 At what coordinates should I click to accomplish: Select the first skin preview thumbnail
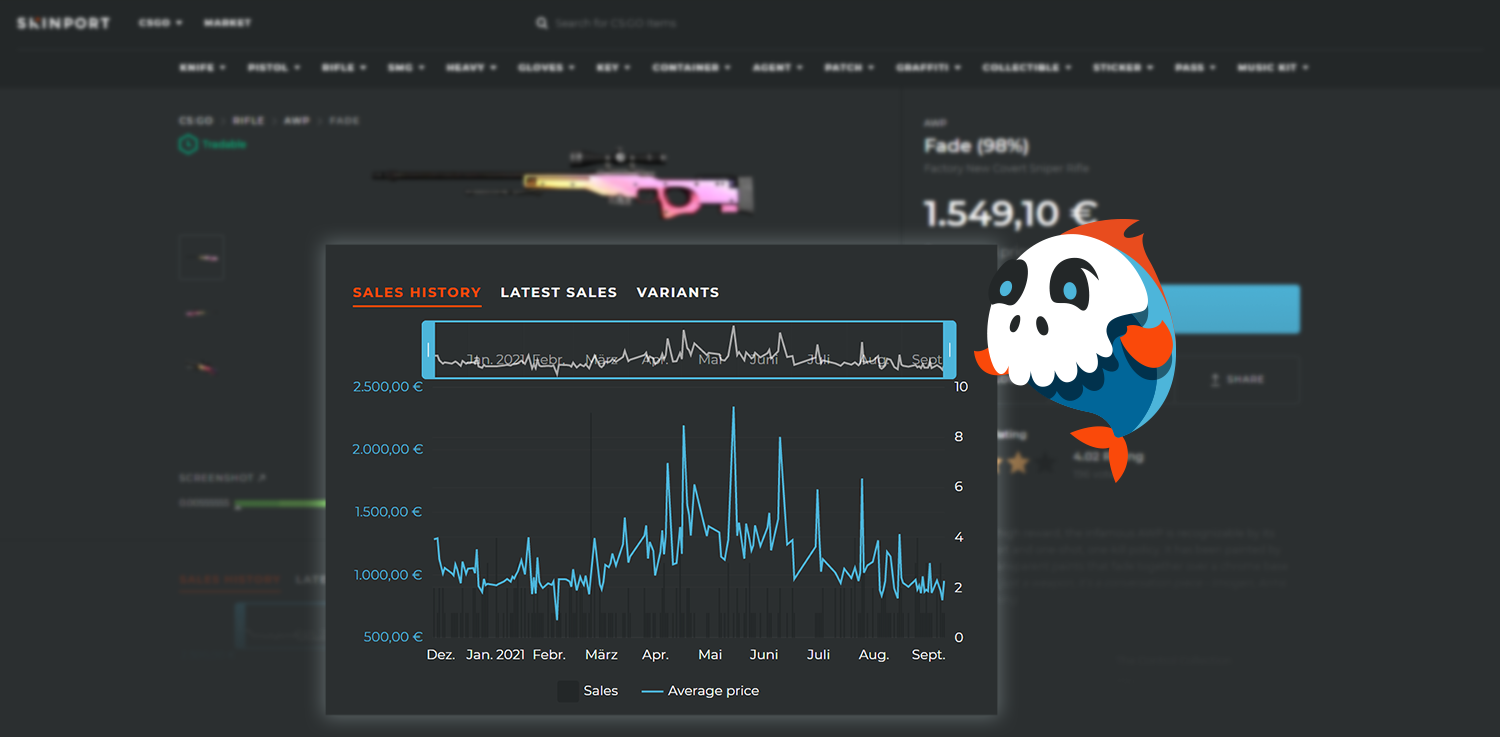point(201,257)
